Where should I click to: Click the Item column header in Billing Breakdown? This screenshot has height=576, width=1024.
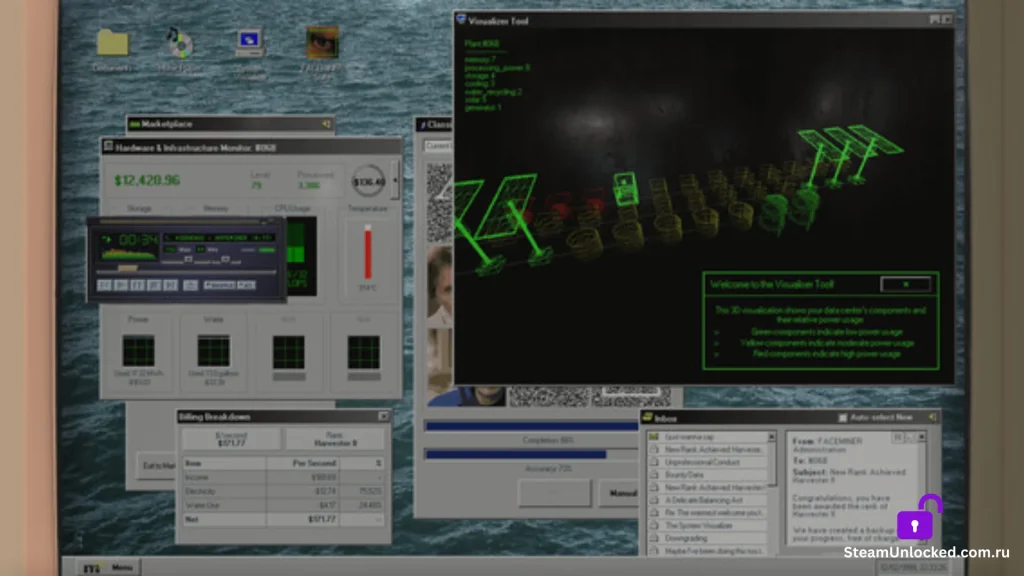224,463
